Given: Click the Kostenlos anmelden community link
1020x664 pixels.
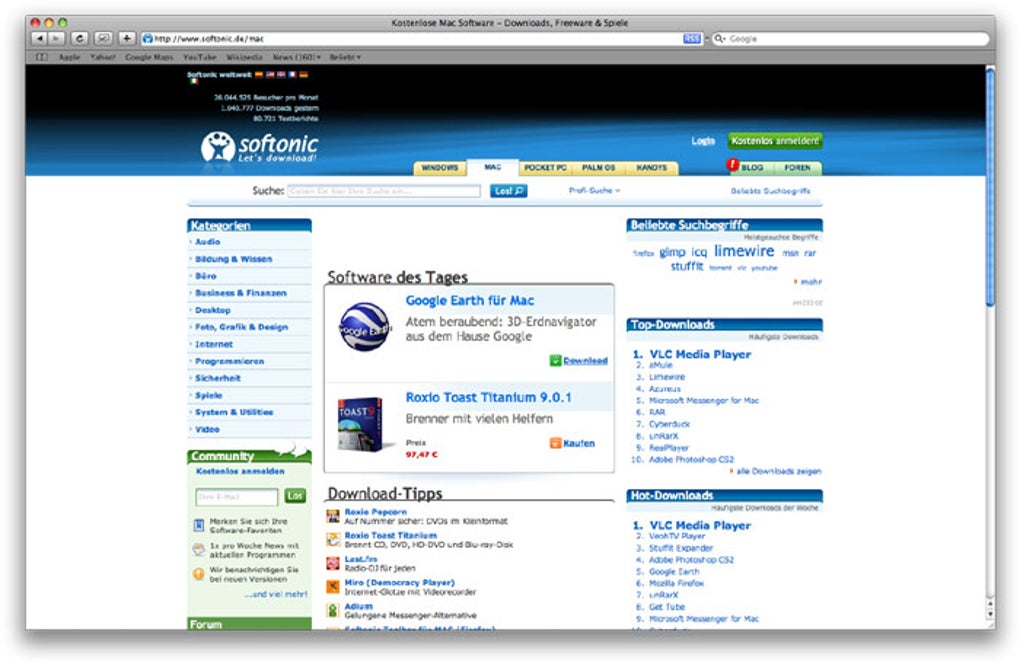Looking at the screenshot, I should pyautogui.click(x=240, y=471).
